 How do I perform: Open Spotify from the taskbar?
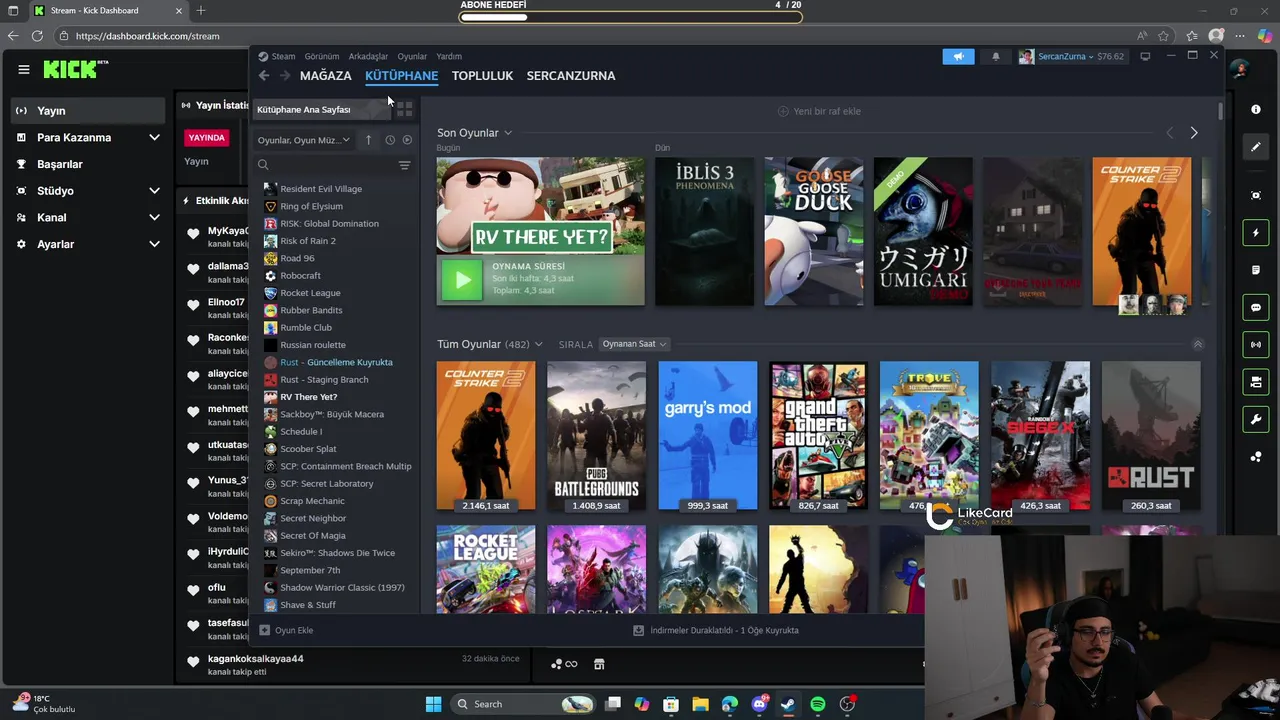(817, 704)
